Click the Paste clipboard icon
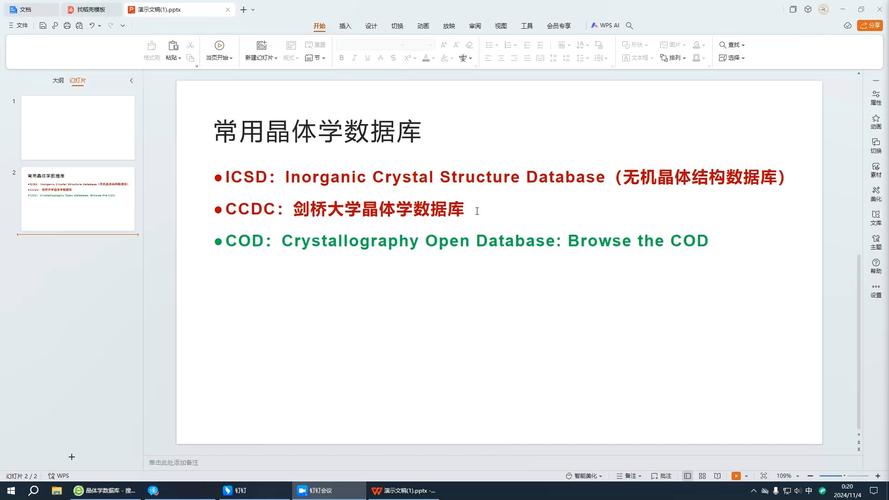Image resolution: width=889 pixels, height=500 pixels. tap(173, 46)
